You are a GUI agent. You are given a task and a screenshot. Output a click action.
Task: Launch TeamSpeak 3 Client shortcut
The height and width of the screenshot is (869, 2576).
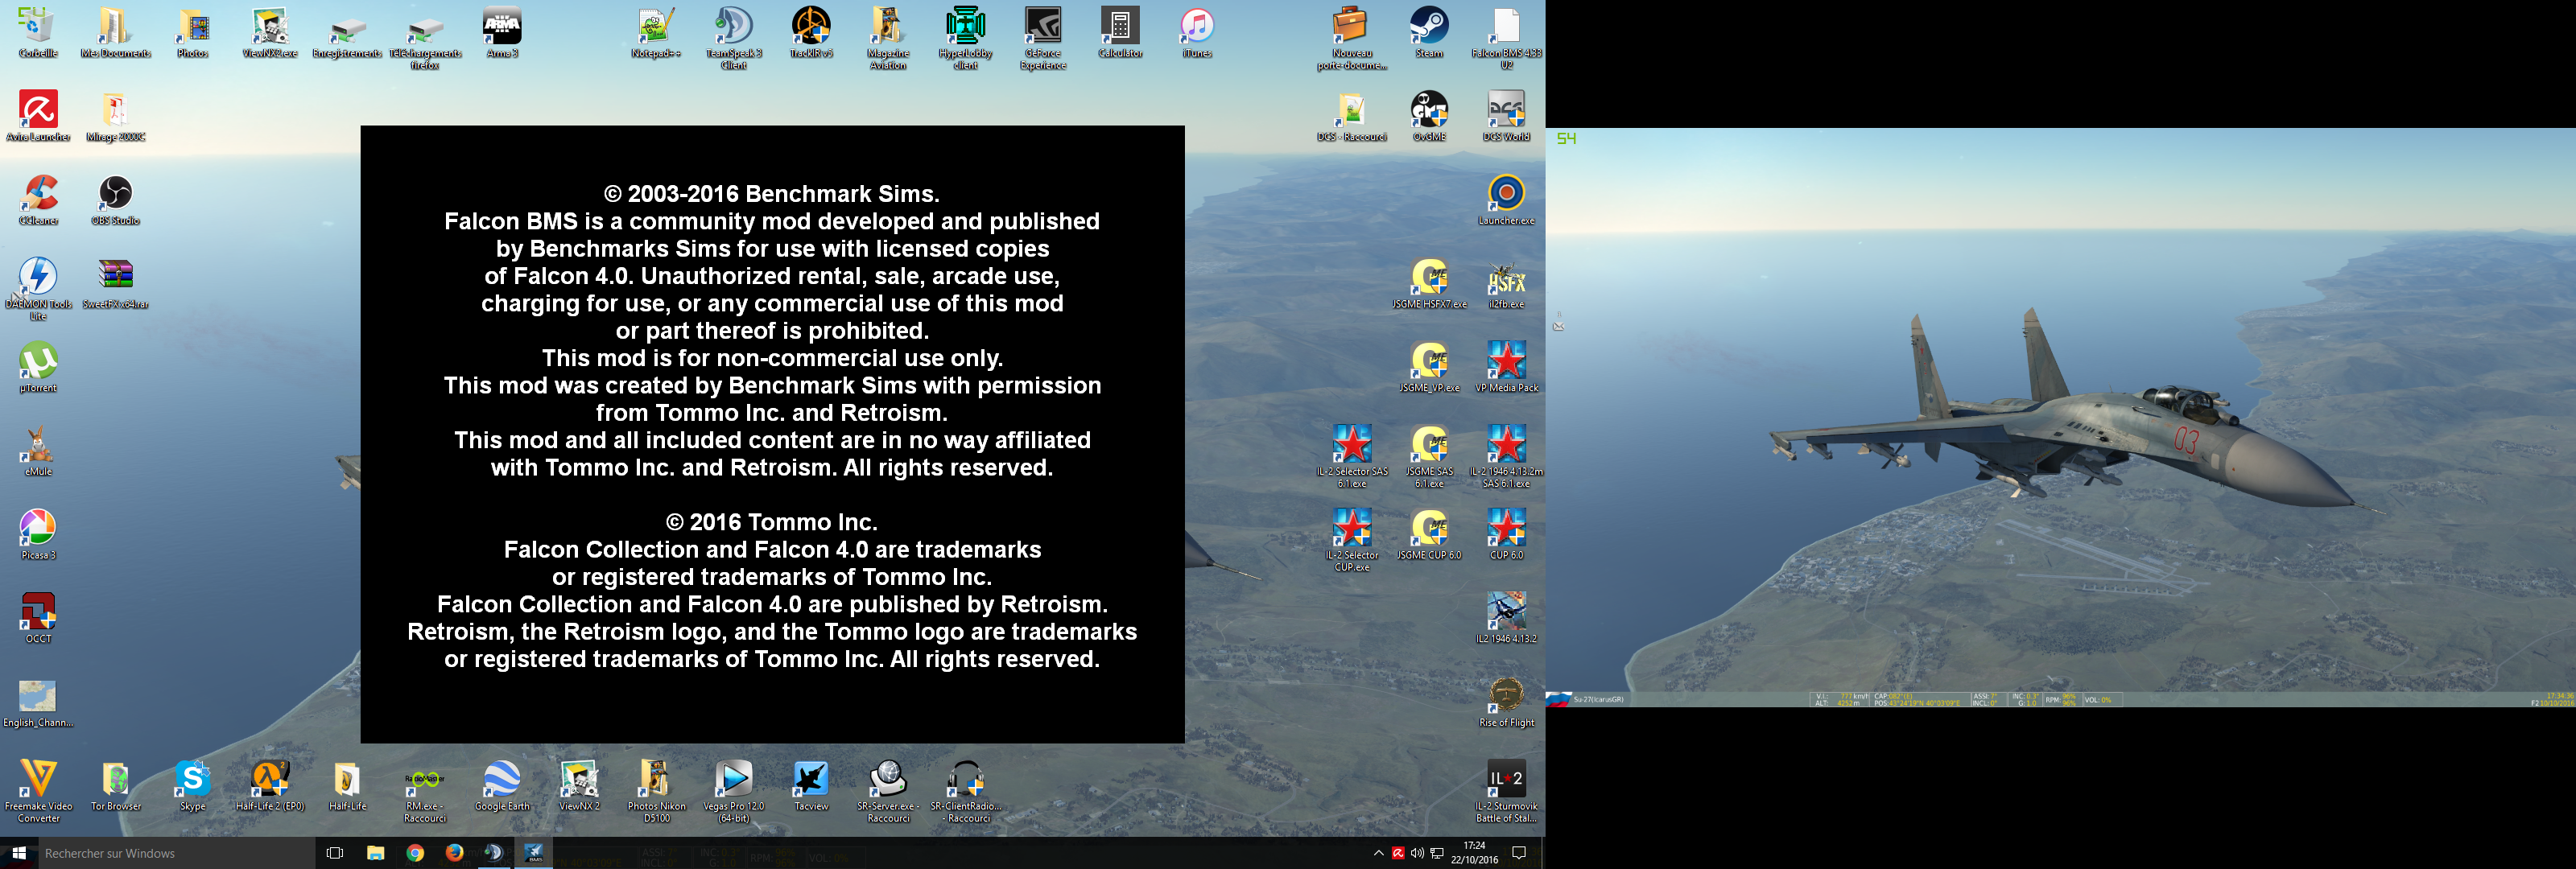734,38
